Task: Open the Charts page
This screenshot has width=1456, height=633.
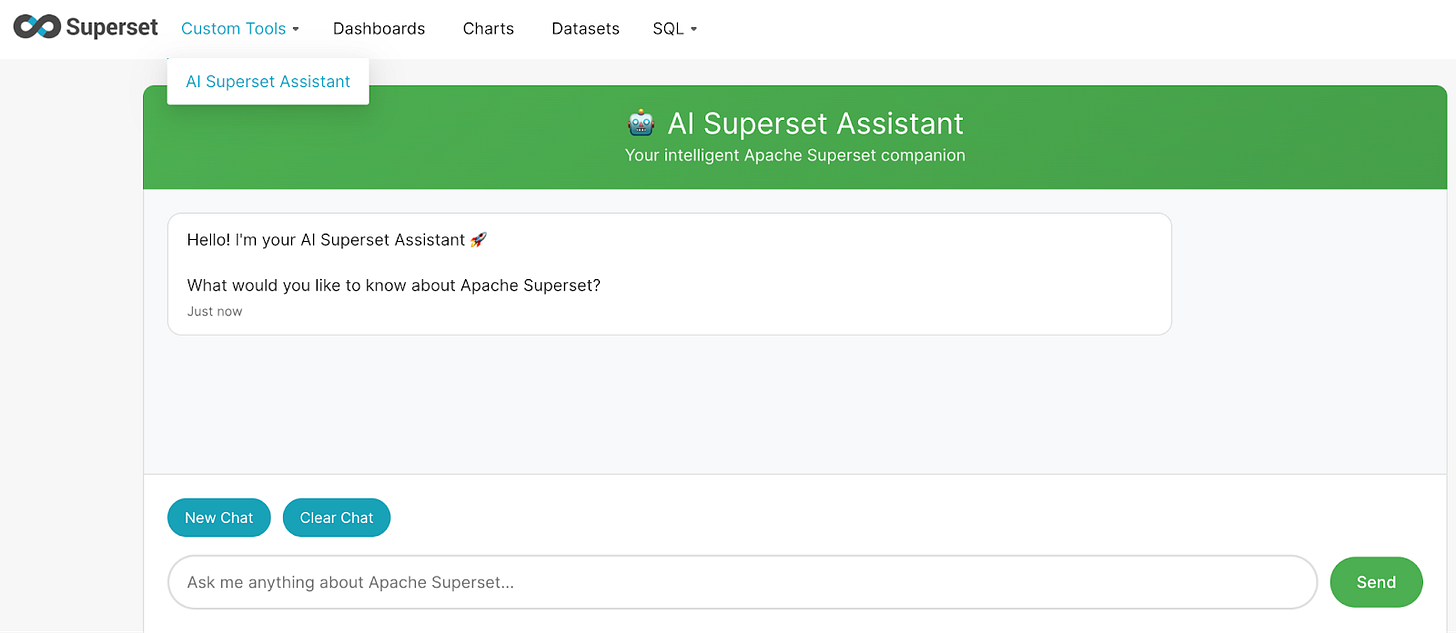Action: click(488, 29)
